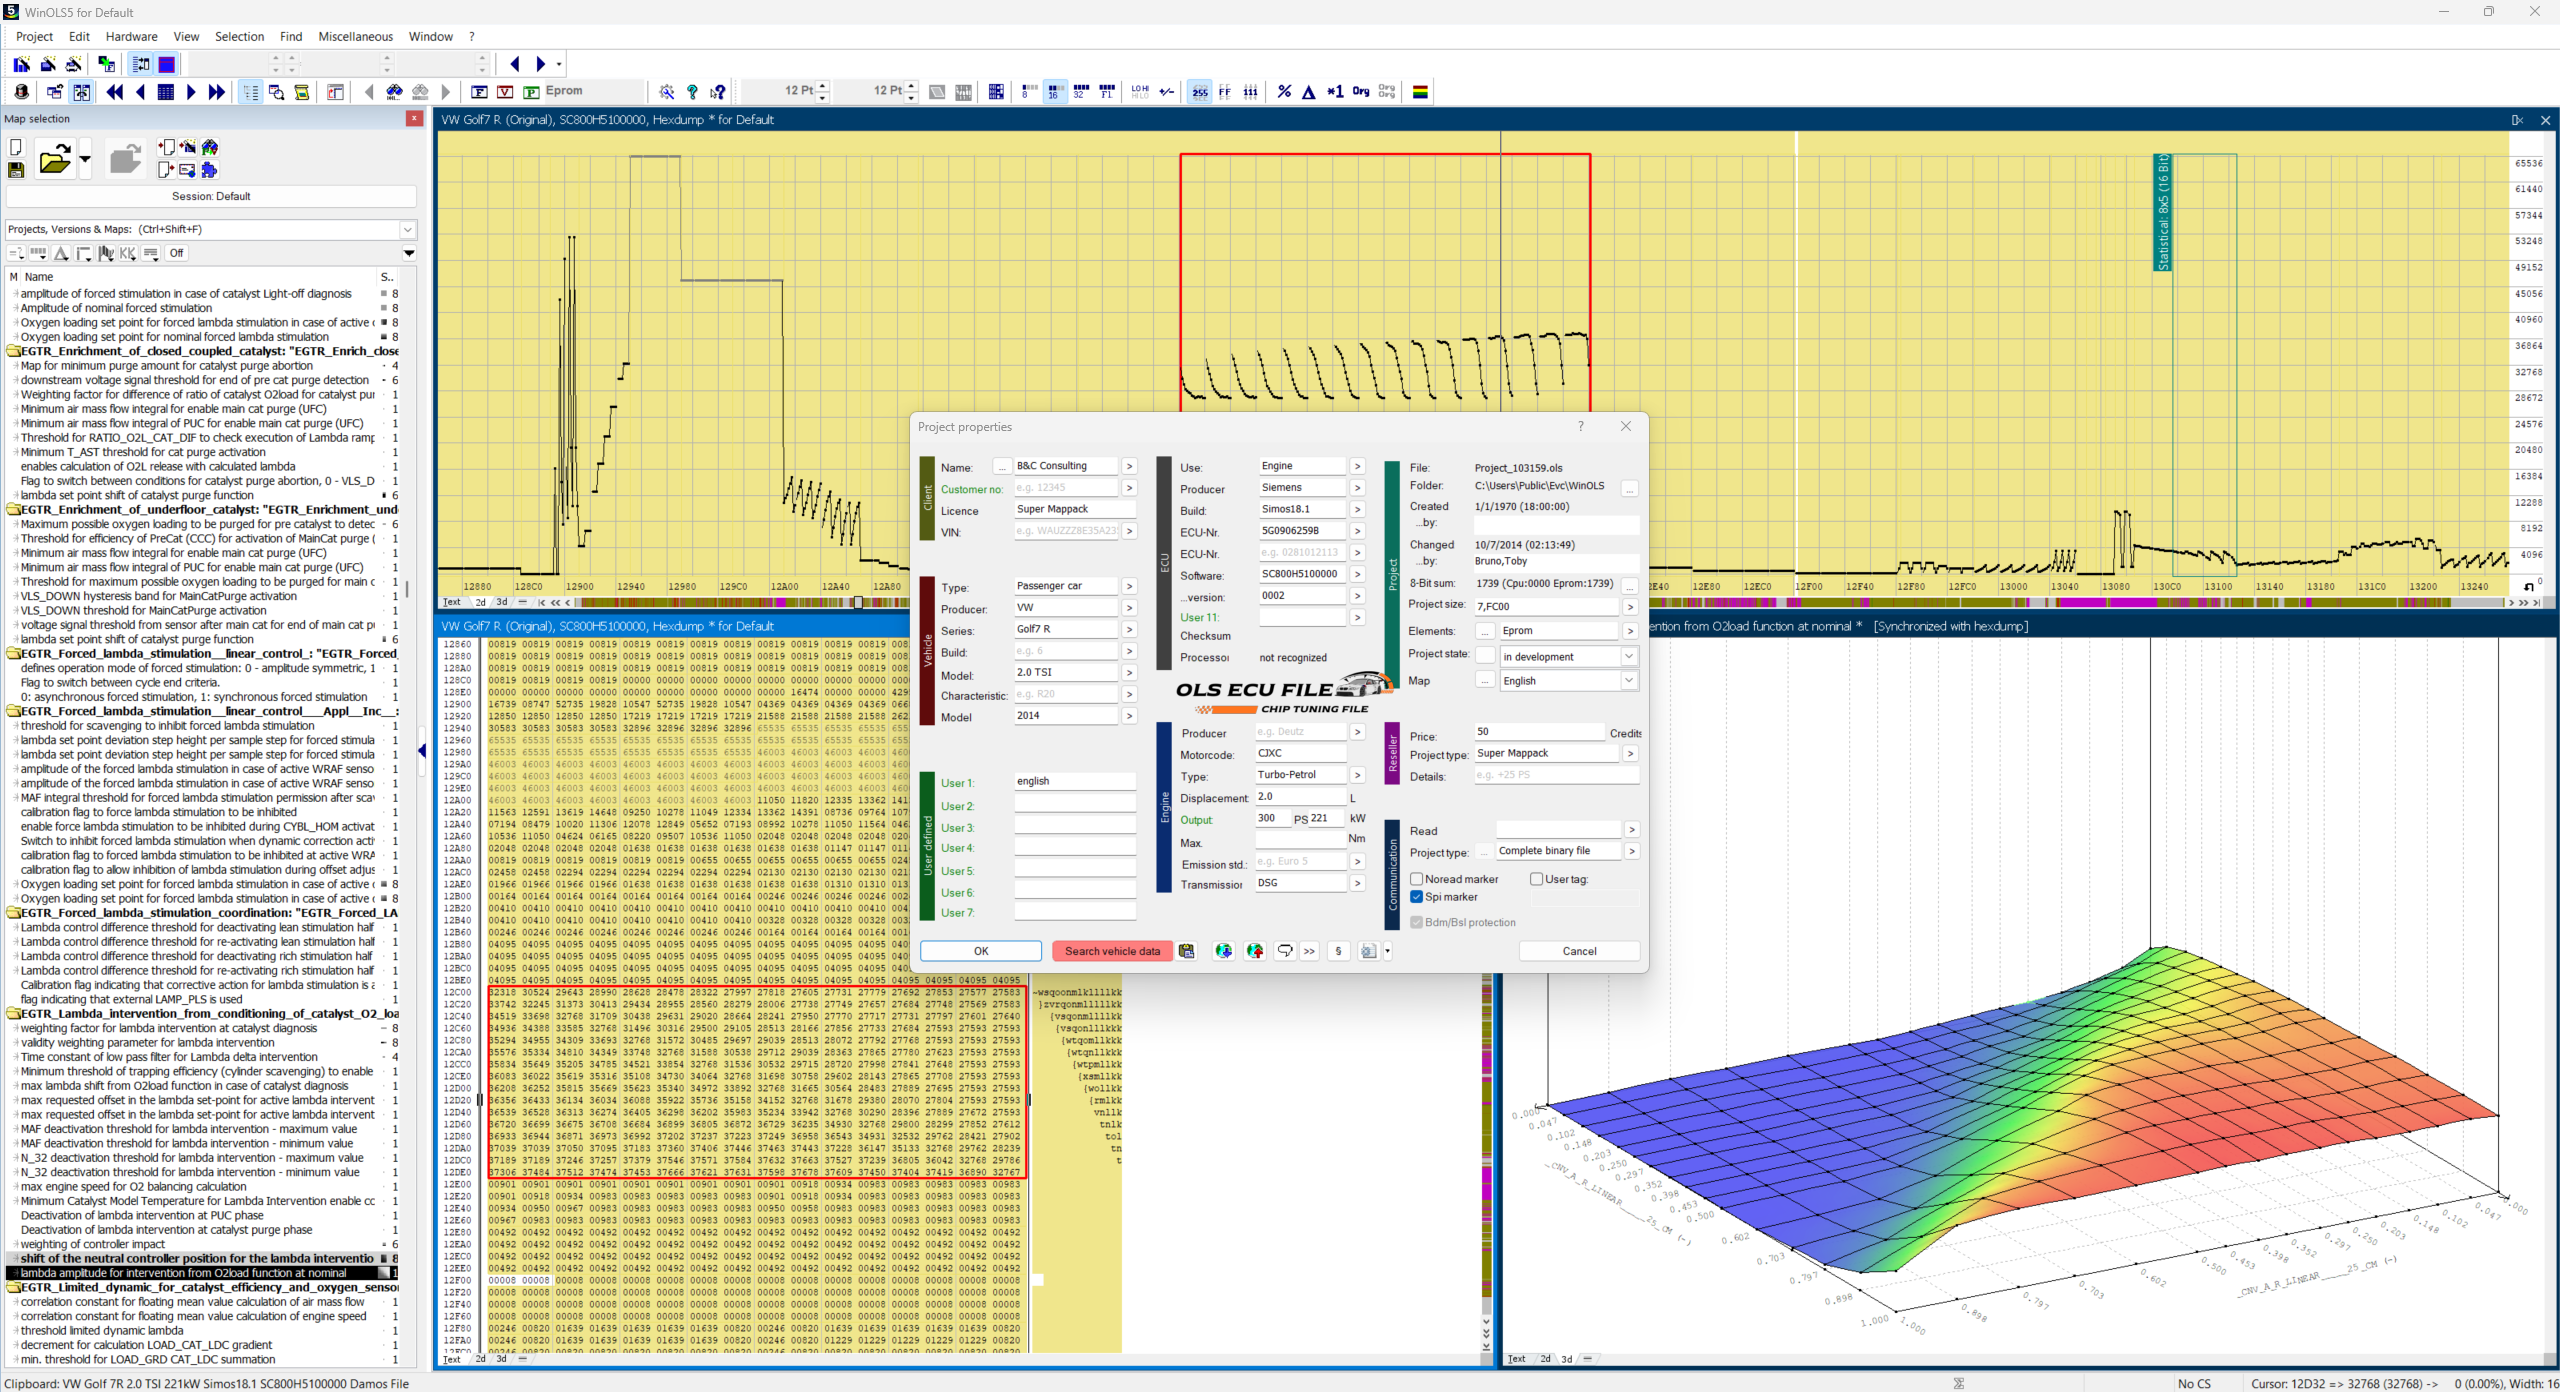Increase the first 12 Pt font size stepper
Viewport: 2560px width, 1392px height.
pos(823,86)
